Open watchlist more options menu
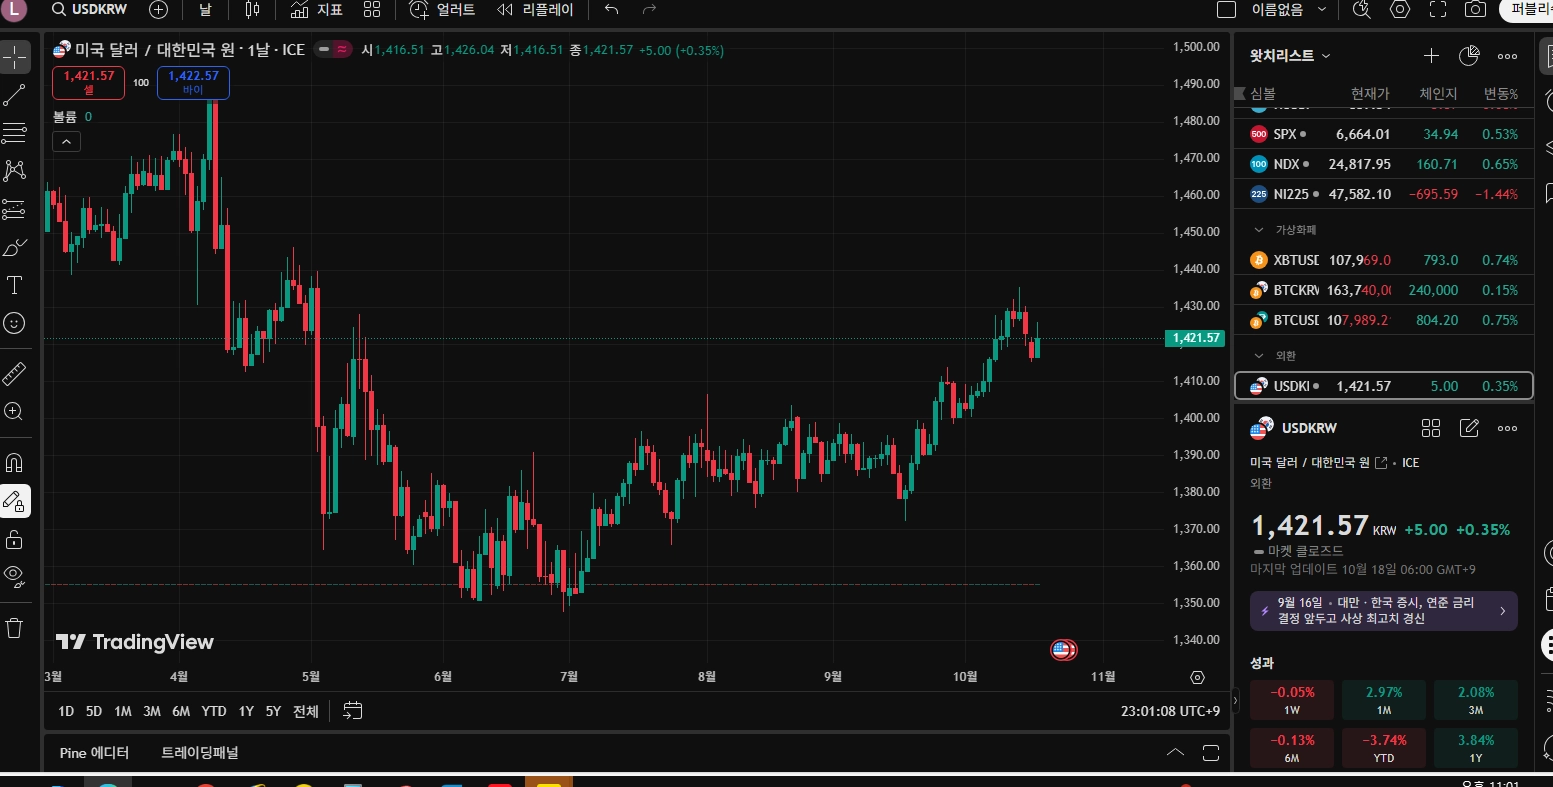 pos(1507,56)
